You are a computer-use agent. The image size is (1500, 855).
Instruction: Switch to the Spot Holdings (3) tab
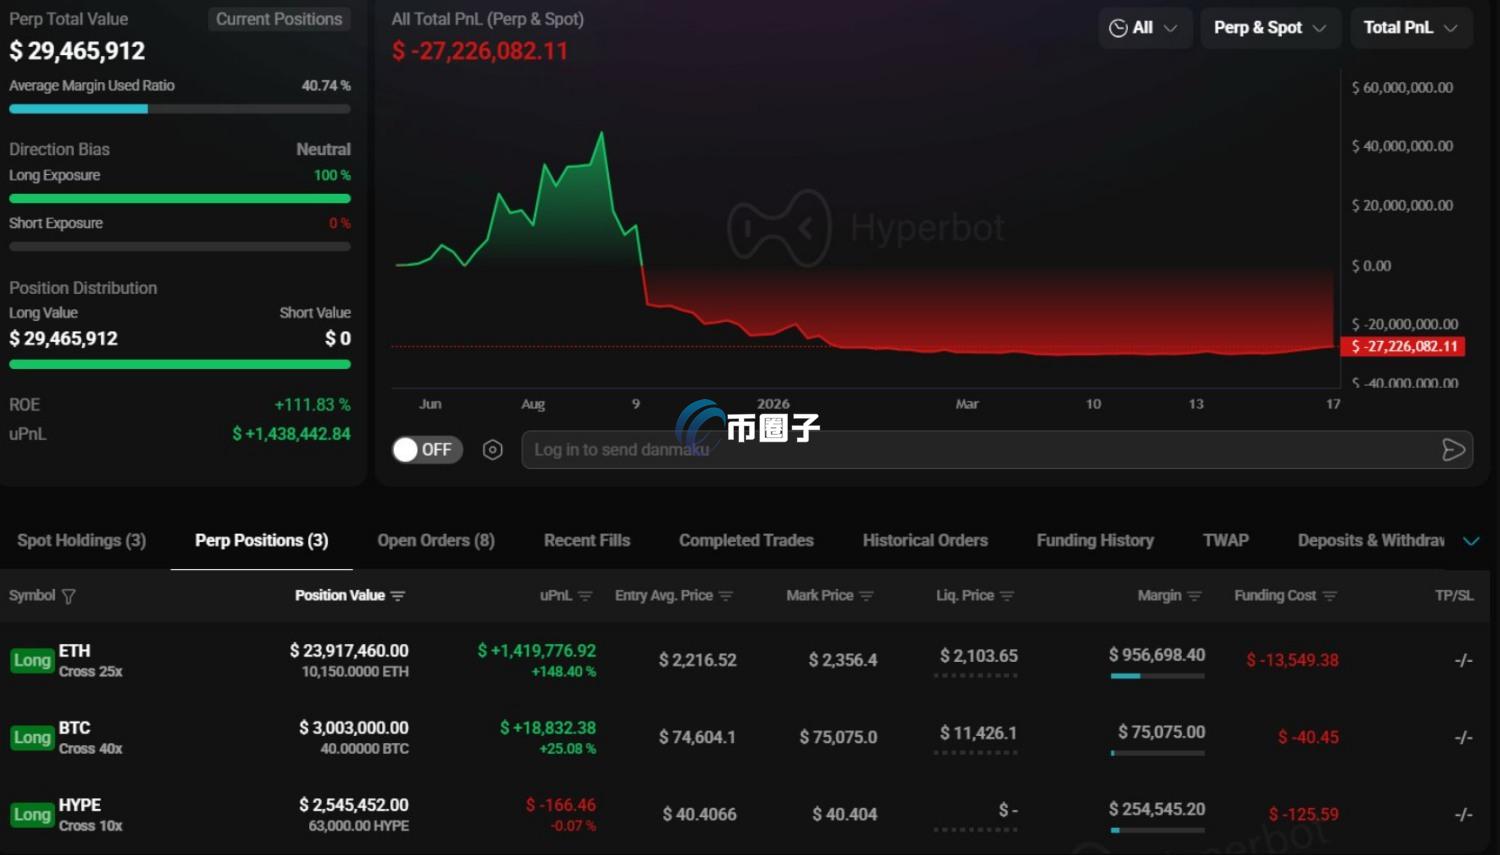click(x=81, y=541)
